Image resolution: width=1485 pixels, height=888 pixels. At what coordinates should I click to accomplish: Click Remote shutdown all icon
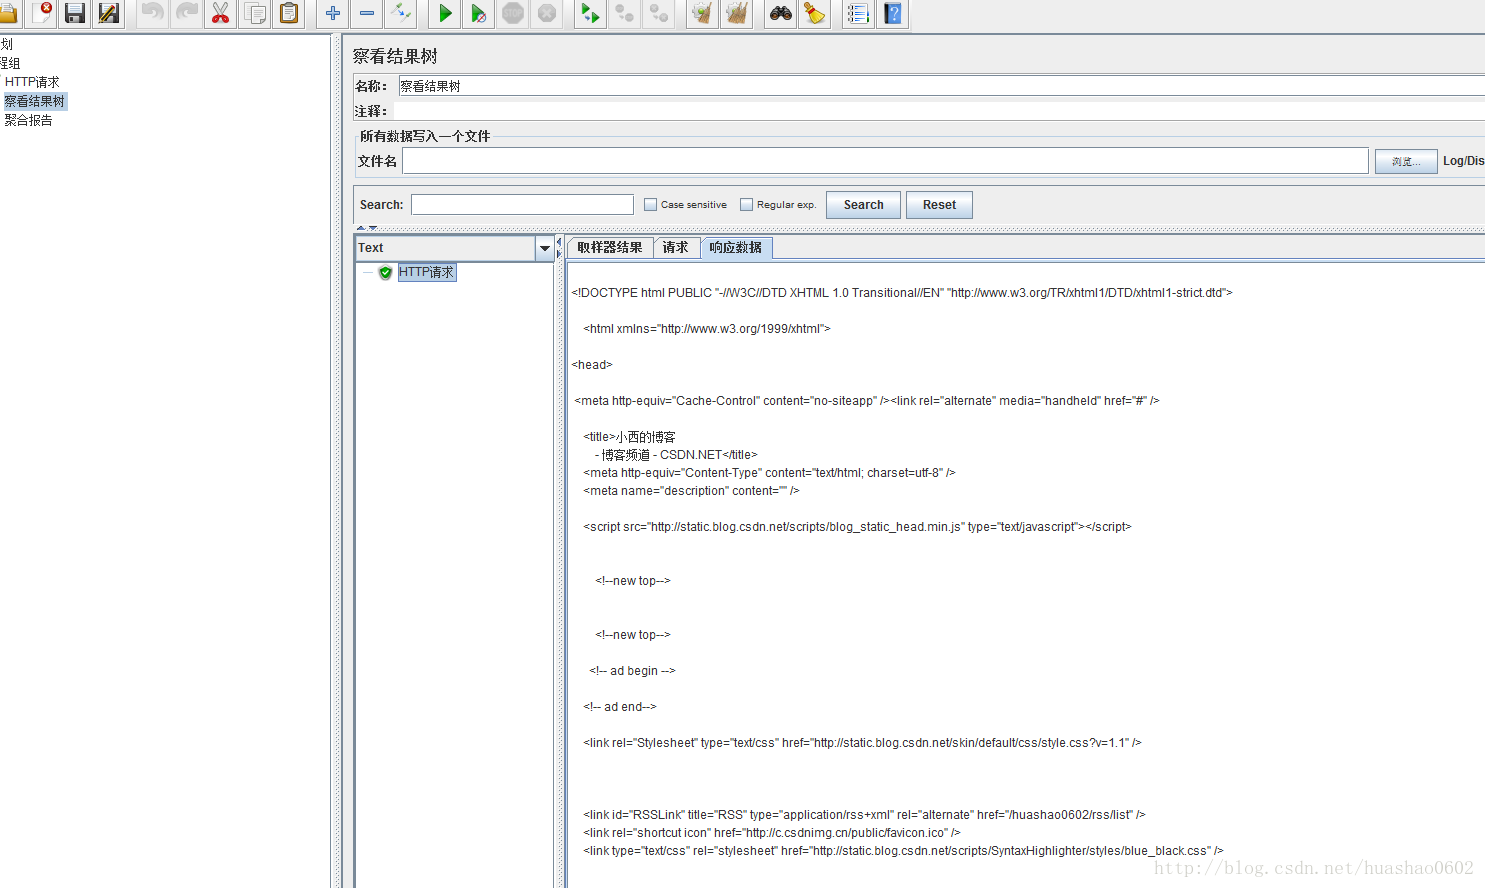pyautogui.click(x=658, y=13)
